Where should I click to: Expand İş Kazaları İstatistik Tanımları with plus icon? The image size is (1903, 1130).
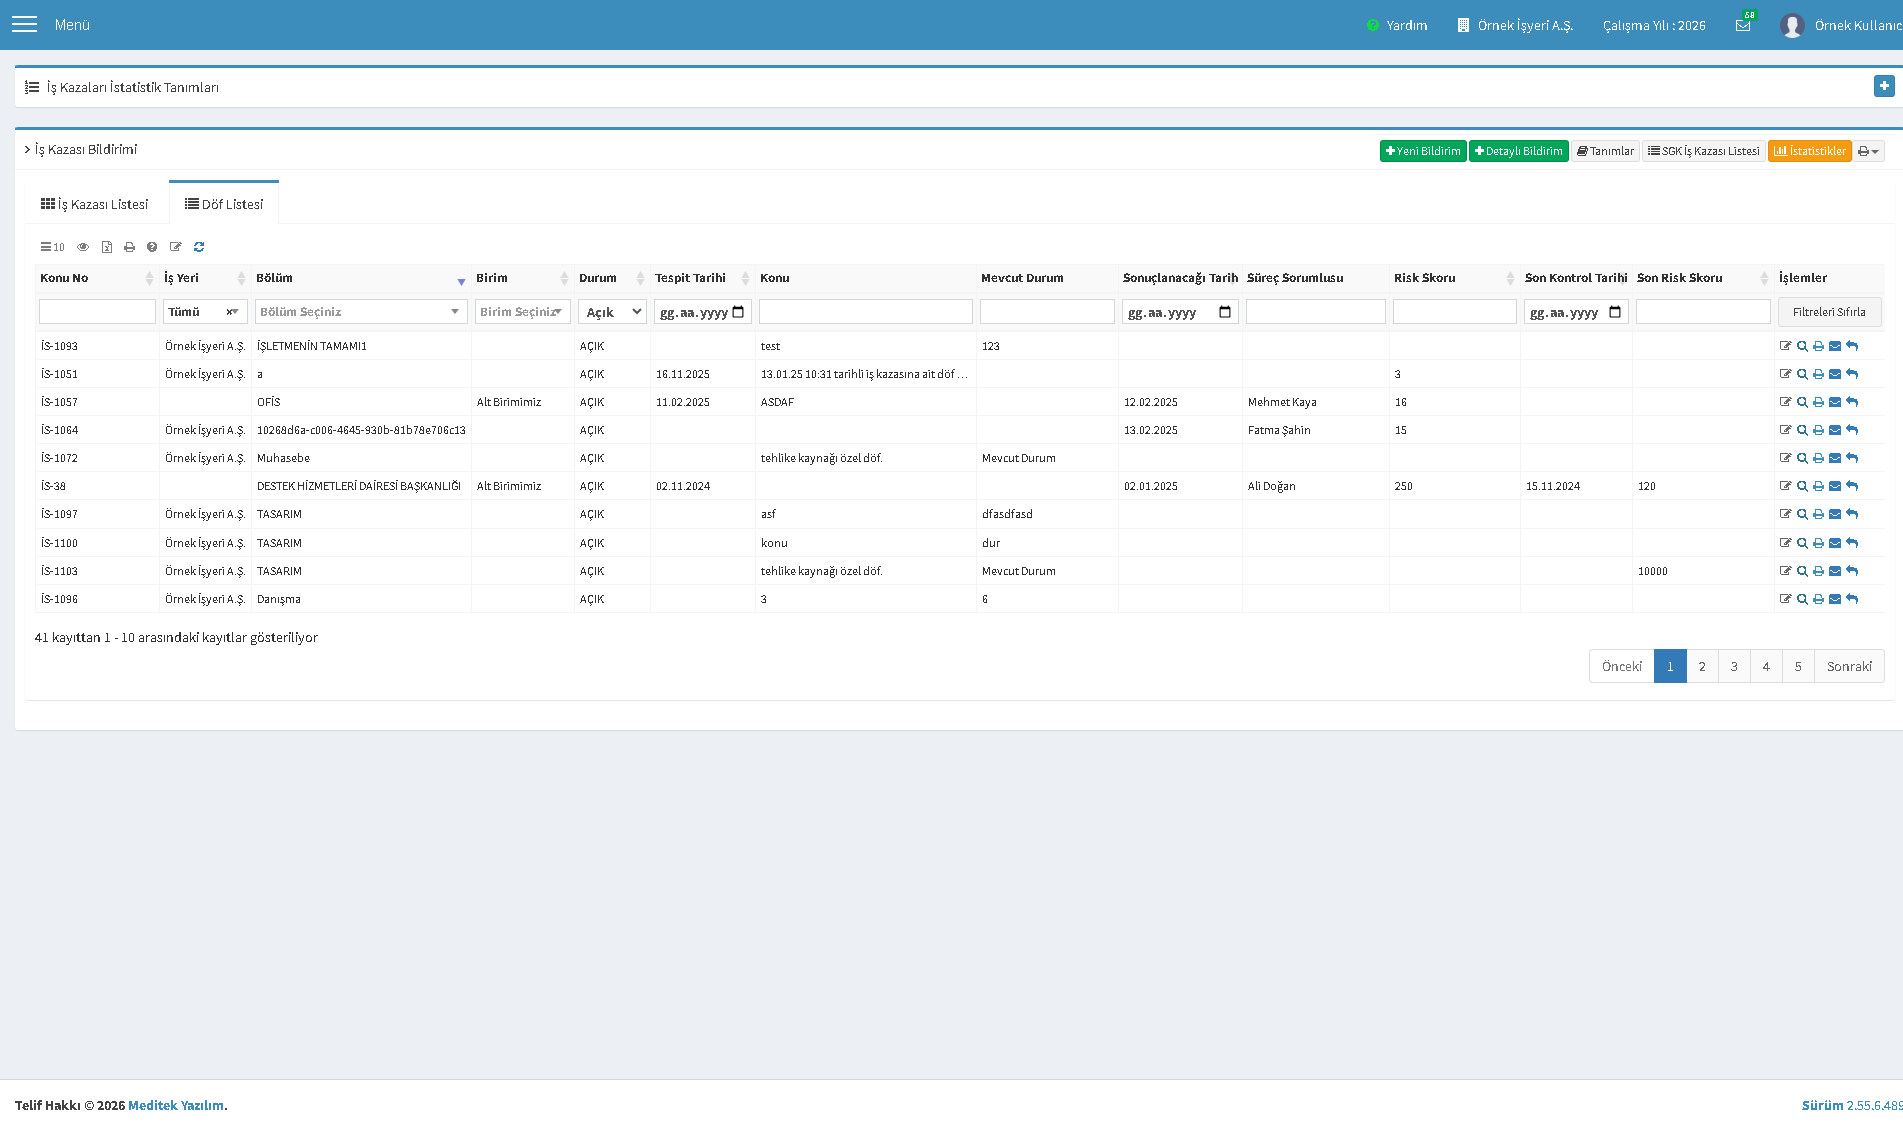1883,87
